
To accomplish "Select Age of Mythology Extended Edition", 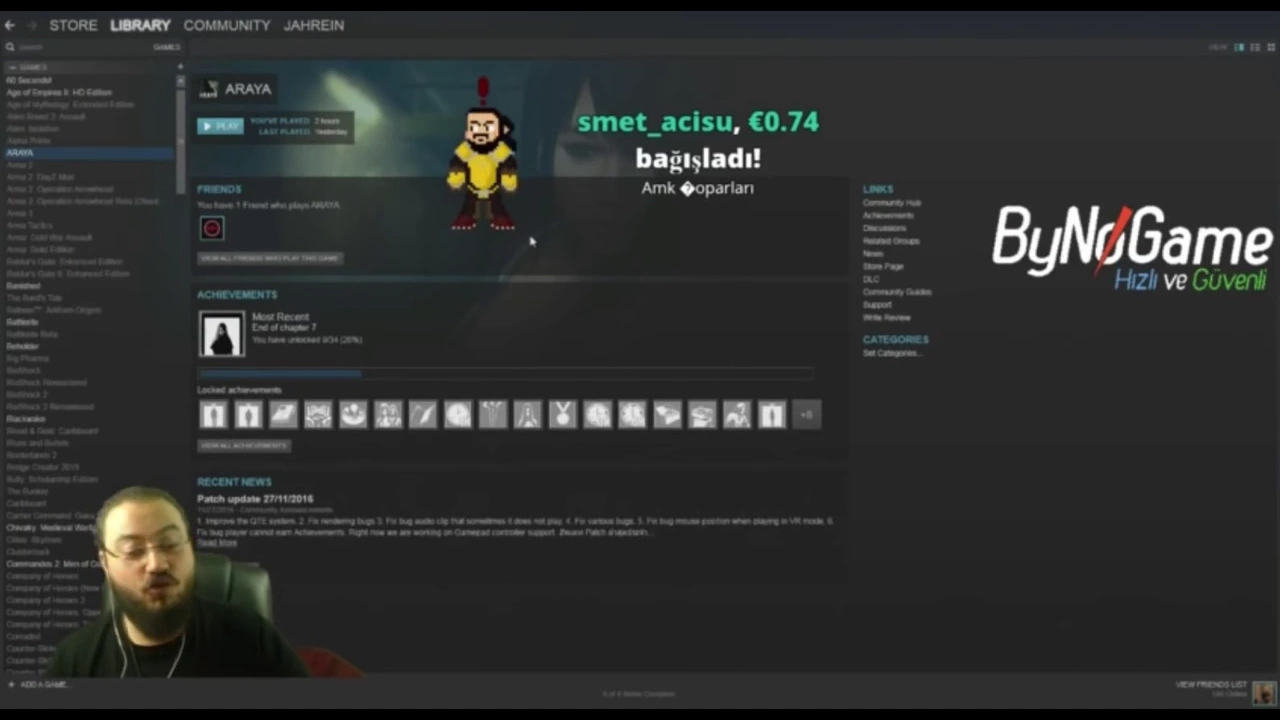I will 70,104.
